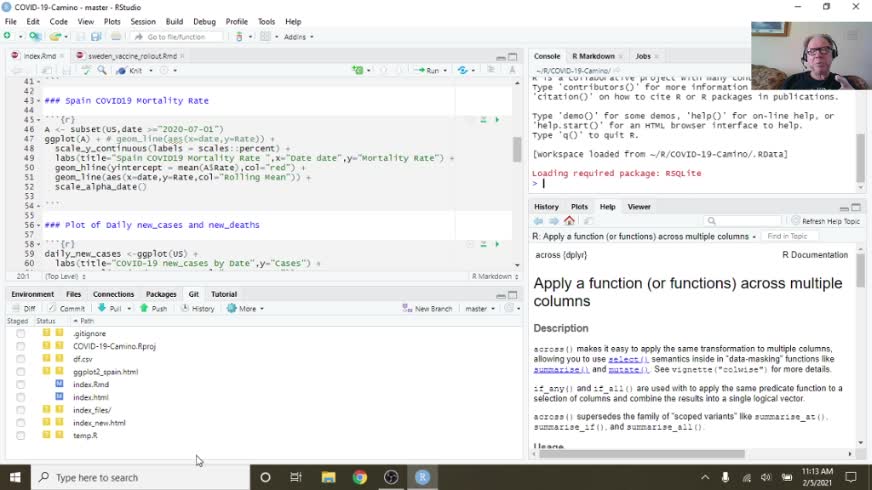
Task: Open the Addins dropdown
Action: (x=299, y=37)
